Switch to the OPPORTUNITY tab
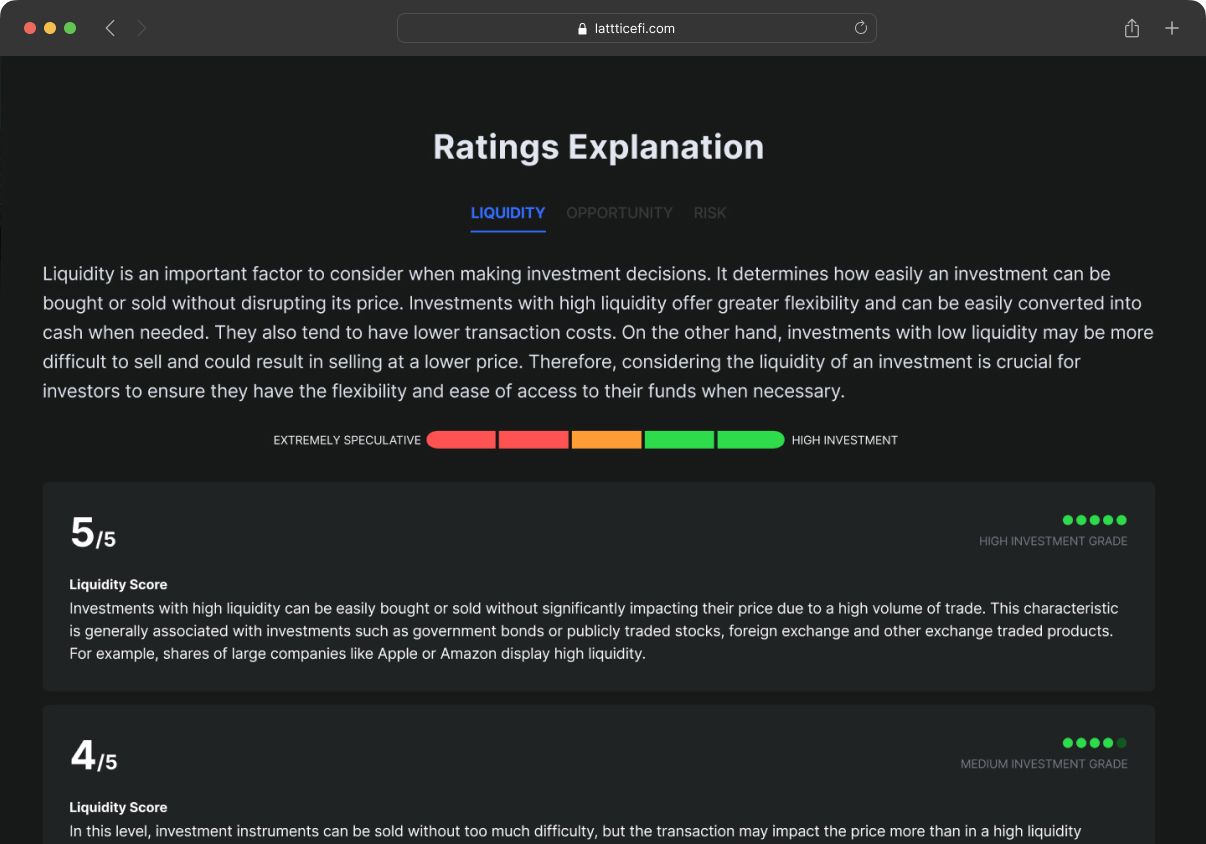This screenshot has width=1206, height=844. pyautogui.click(x=619, y=213)
